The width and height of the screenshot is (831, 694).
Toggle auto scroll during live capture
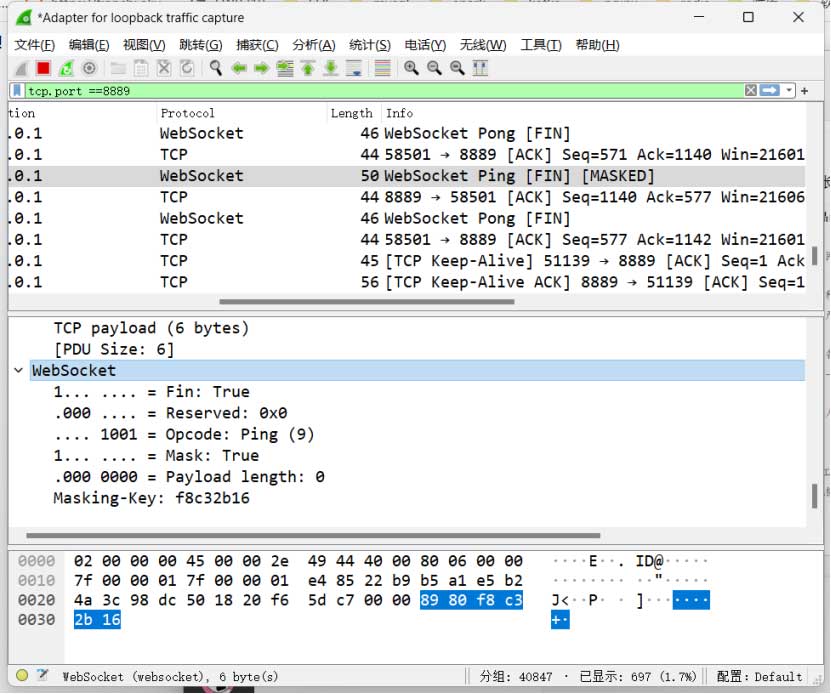(x=353, y=68)
